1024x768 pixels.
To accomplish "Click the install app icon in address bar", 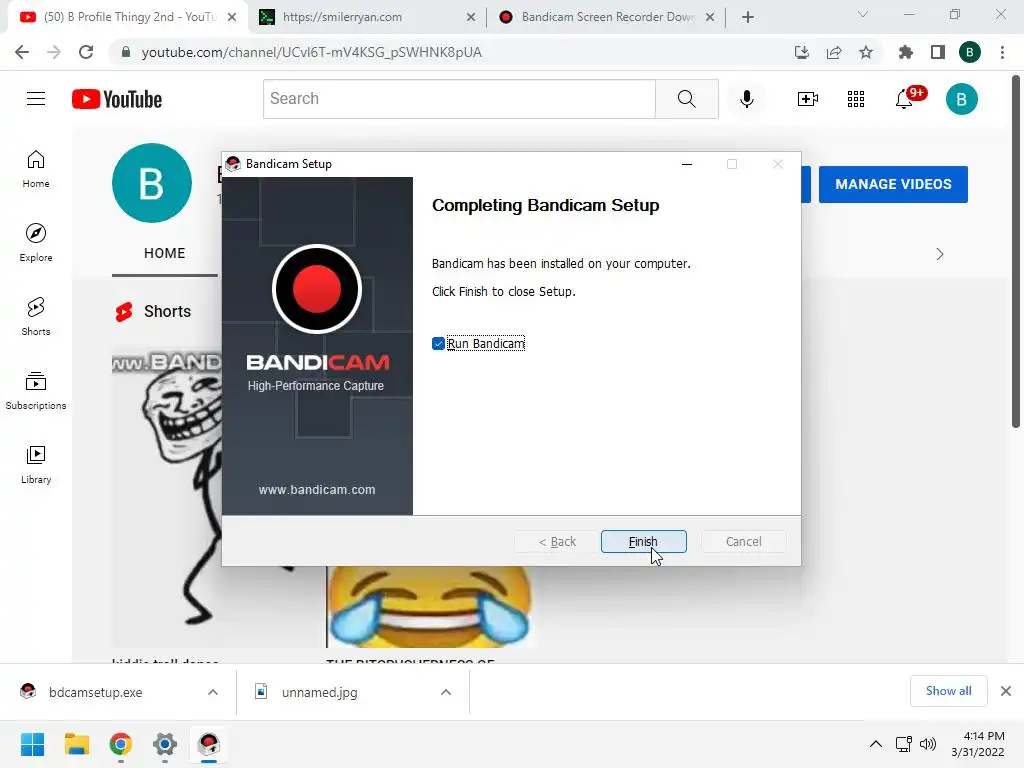I will point(801,52).
